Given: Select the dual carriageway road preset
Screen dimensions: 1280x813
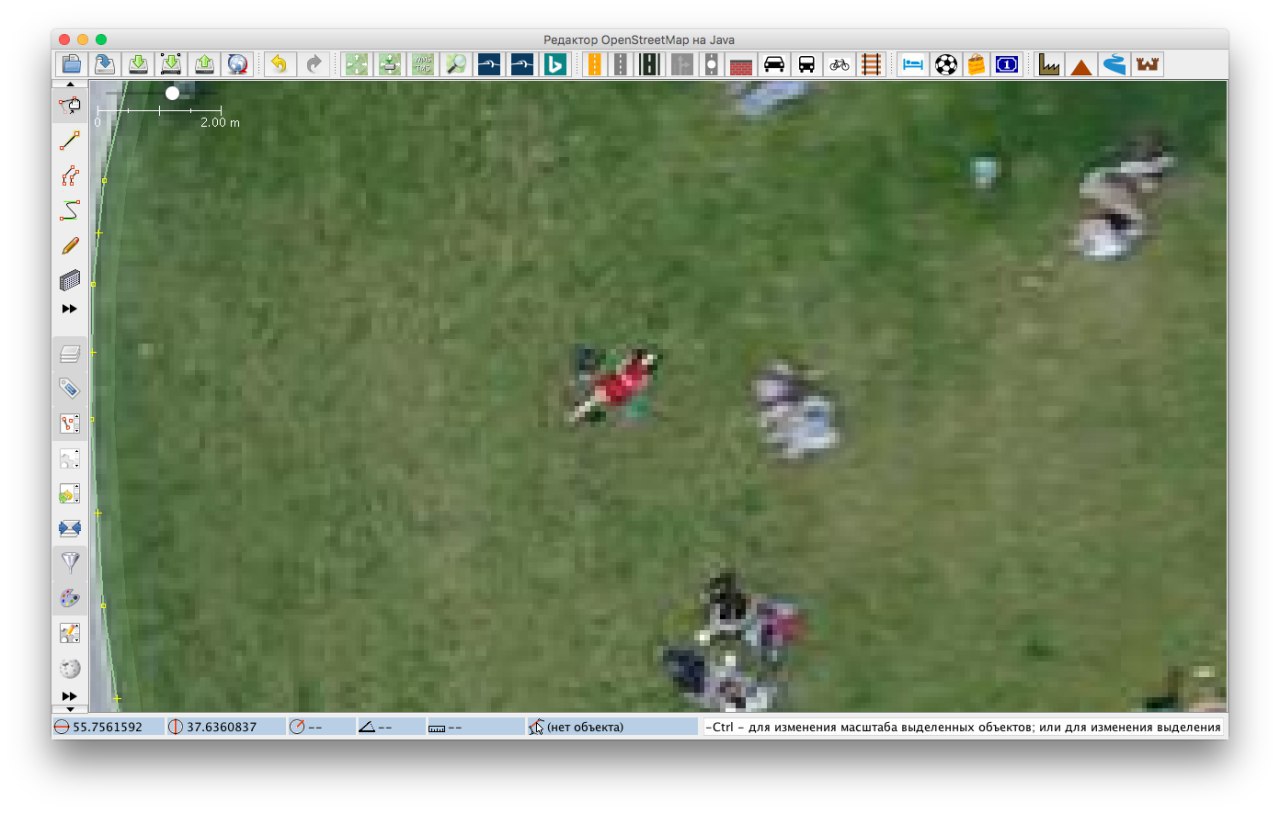Looking at the screenshot, I should click(650, 64).
